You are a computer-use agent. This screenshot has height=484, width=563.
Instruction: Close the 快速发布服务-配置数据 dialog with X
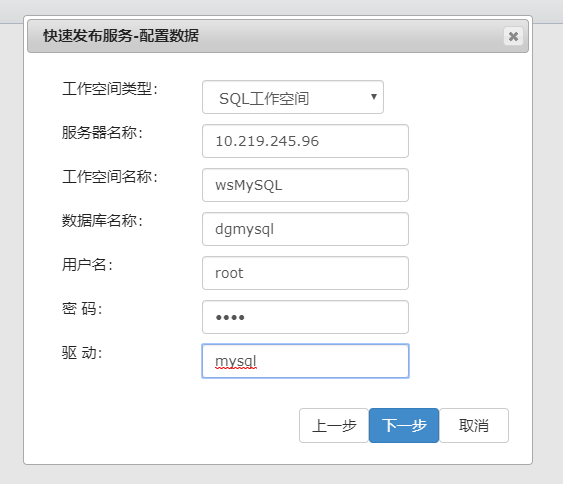pyautogui.click(x=513, y=36)
